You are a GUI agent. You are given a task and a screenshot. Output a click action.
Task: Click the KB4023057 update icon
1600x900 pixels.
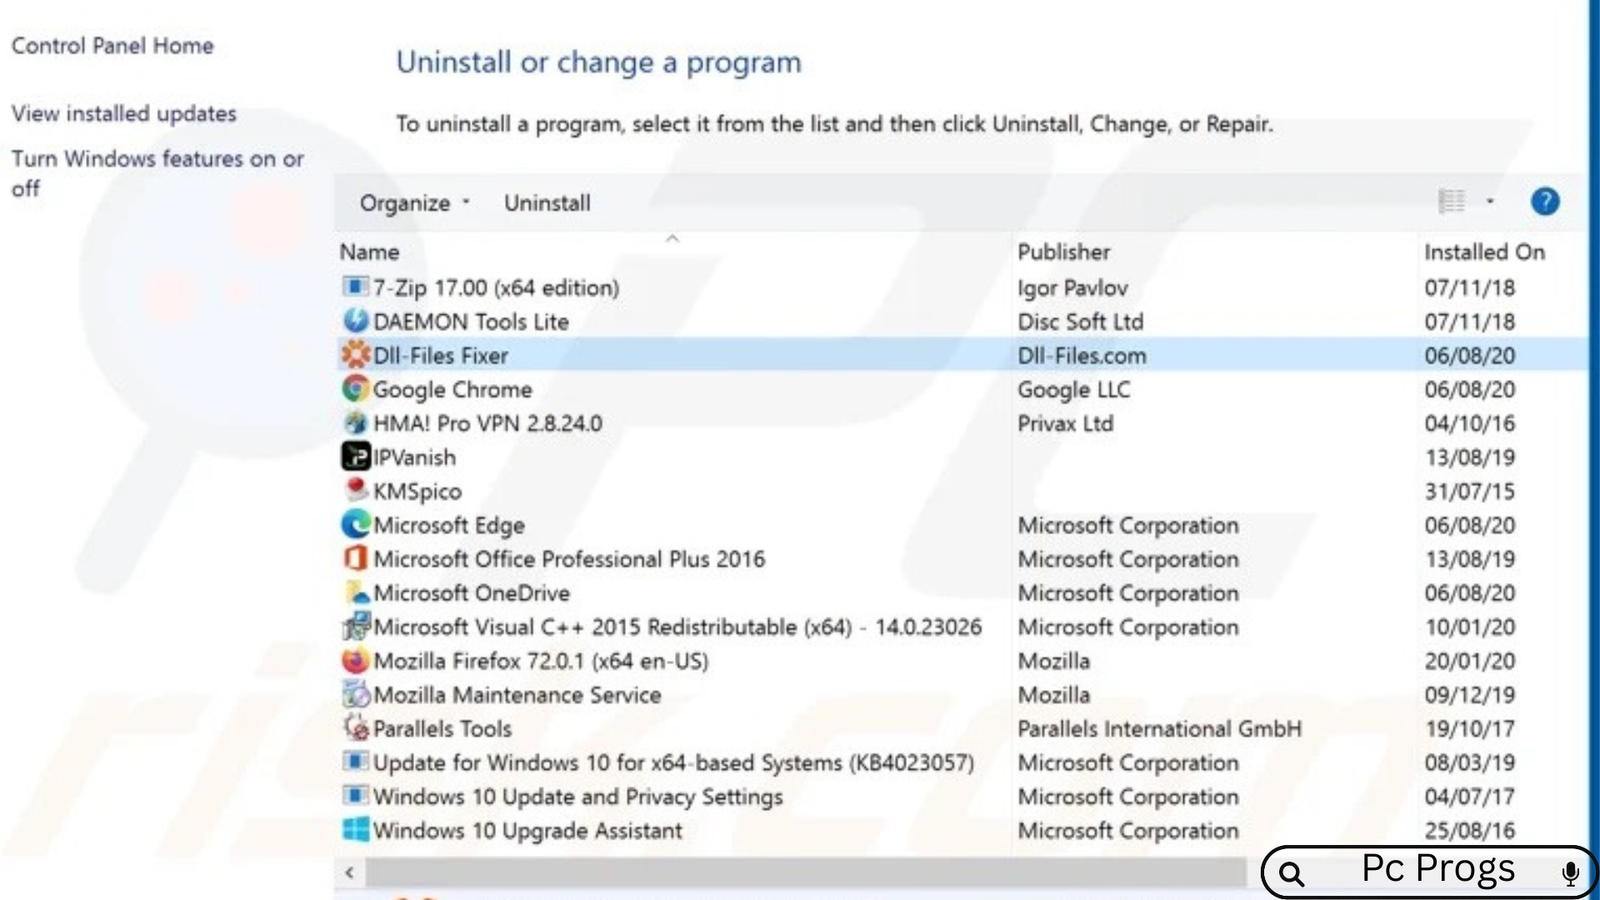[355, 761]
